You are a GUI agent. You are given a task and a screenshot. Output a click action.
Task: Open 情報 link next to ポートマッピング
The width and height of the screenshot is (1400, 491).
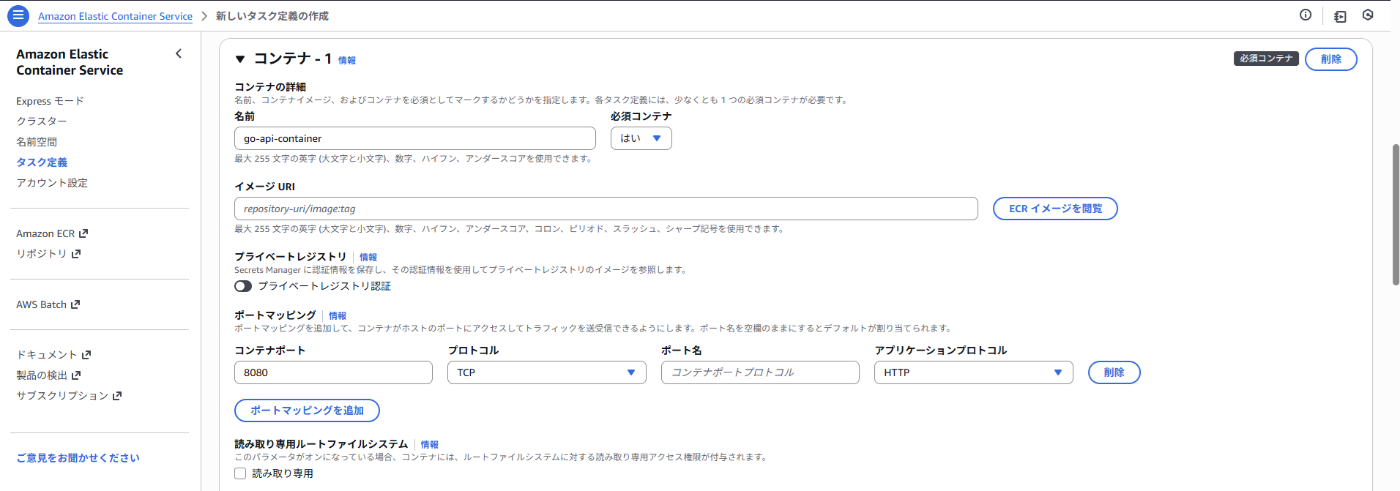pos(338,315)
